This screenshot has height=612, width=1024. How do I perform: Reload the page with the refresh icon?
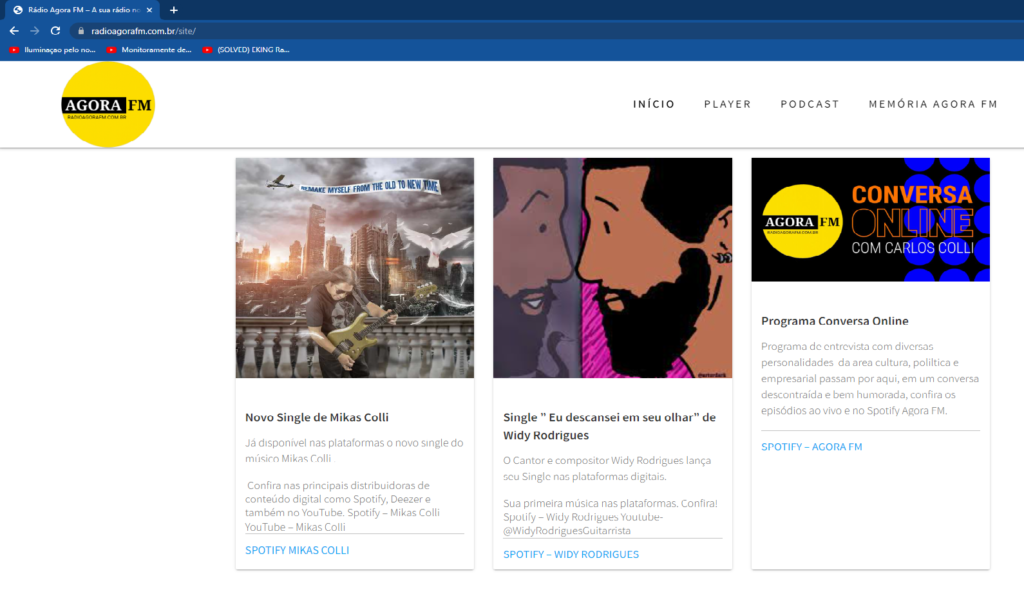click(56, 31)
